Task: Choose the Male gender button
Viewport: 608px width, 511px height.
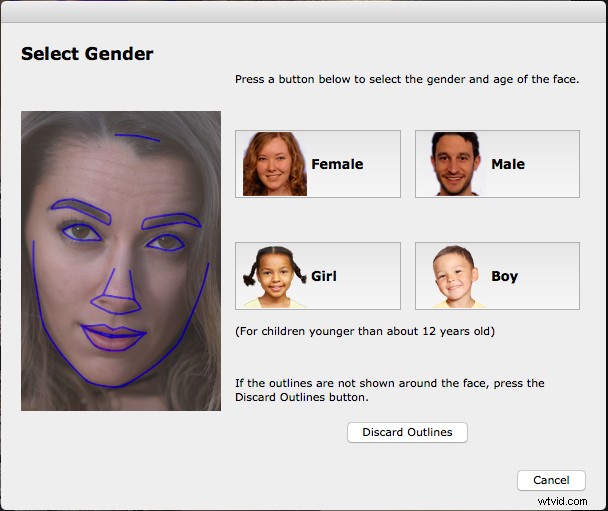Action: 497,164
